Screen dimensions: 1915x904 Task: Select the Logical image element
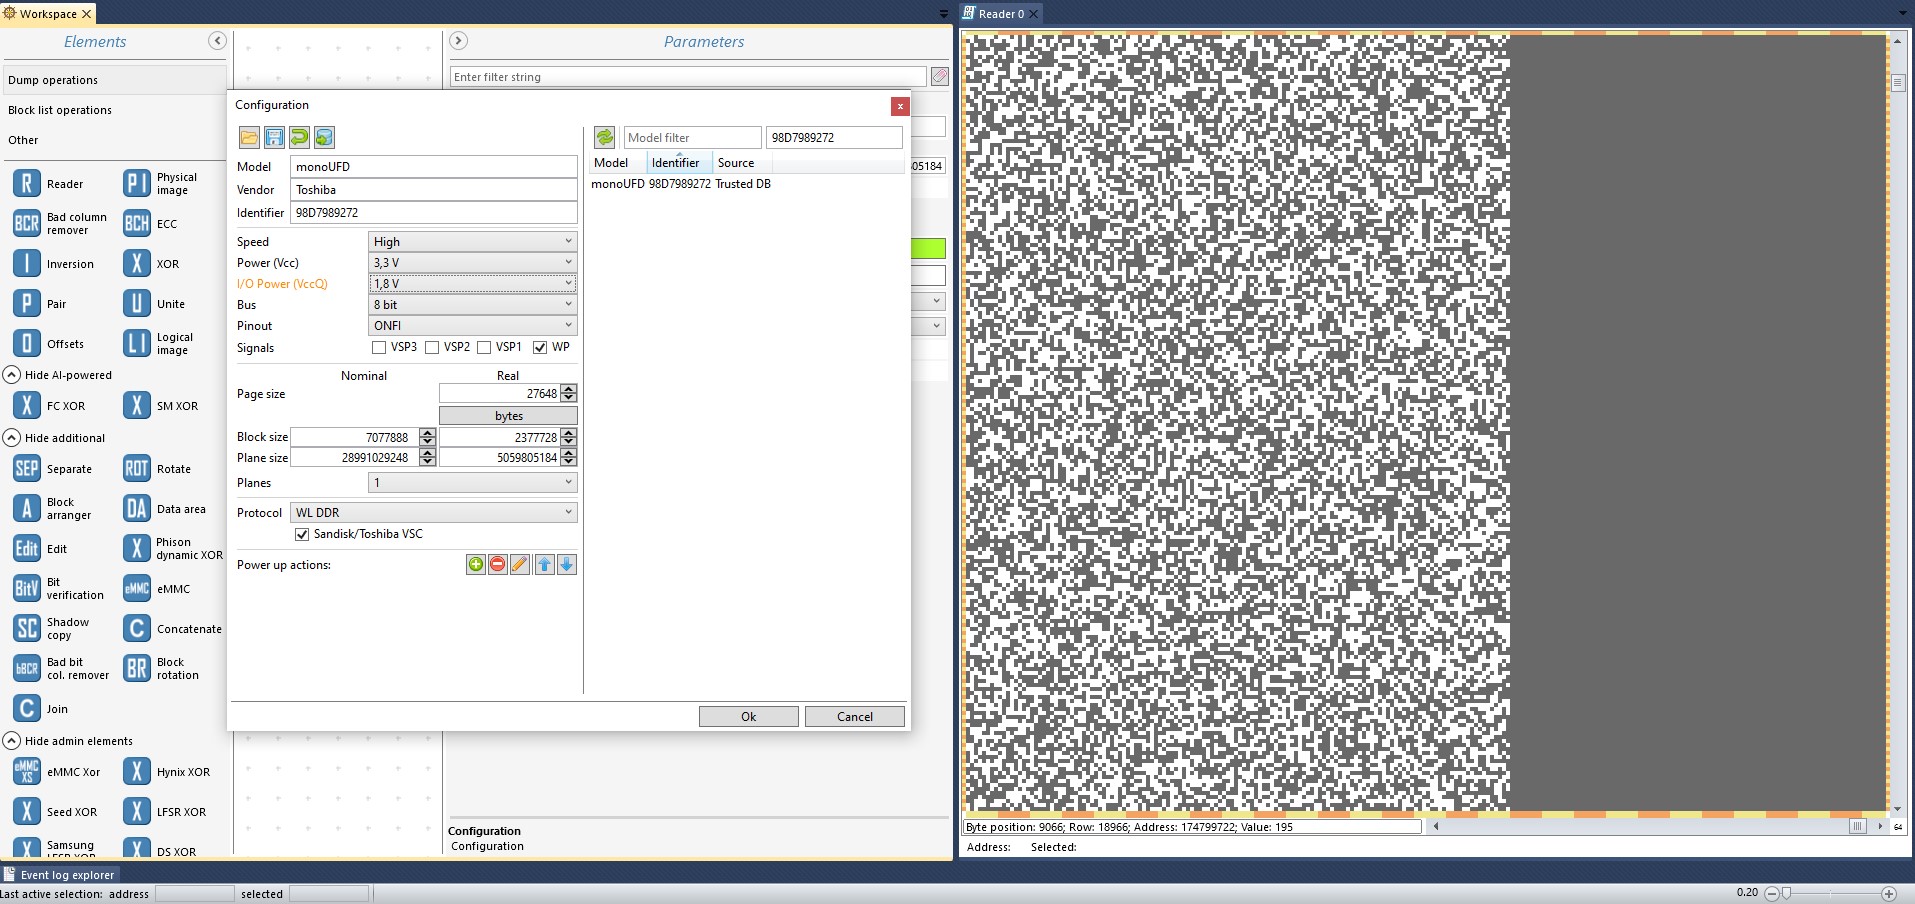click(159, 344)
